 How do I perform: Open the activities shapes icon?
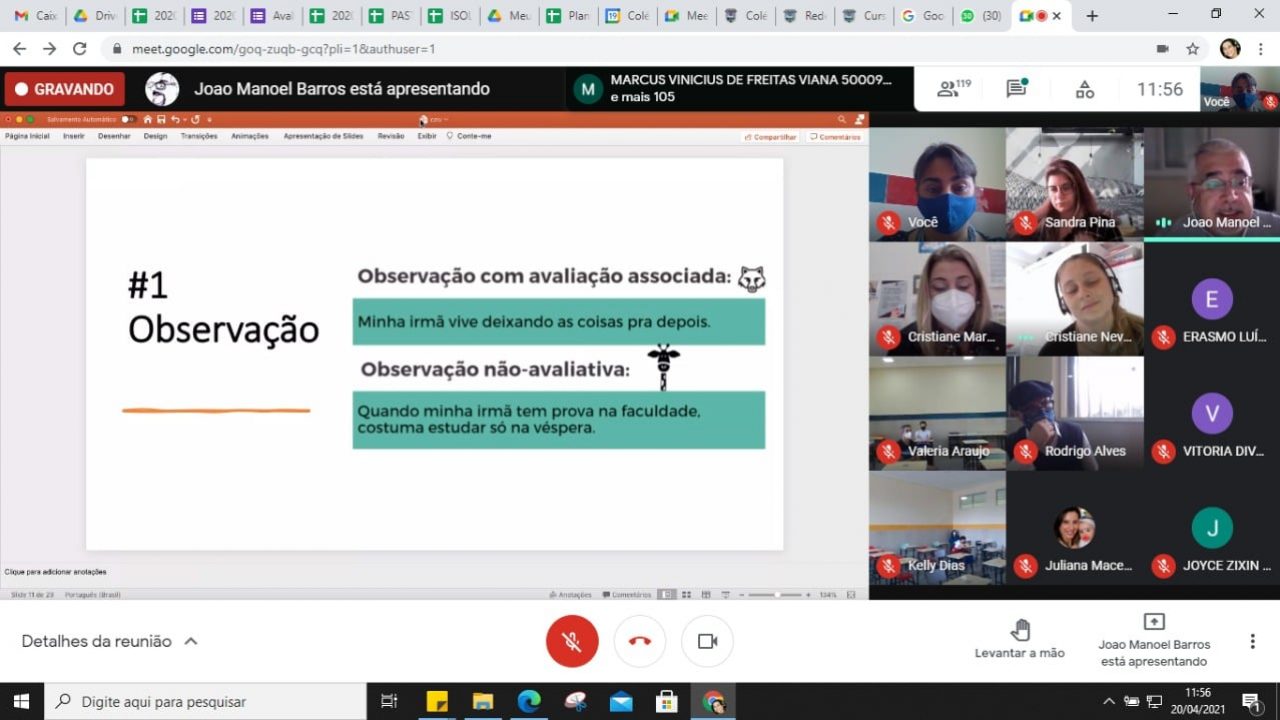(x=1085, y=89)
